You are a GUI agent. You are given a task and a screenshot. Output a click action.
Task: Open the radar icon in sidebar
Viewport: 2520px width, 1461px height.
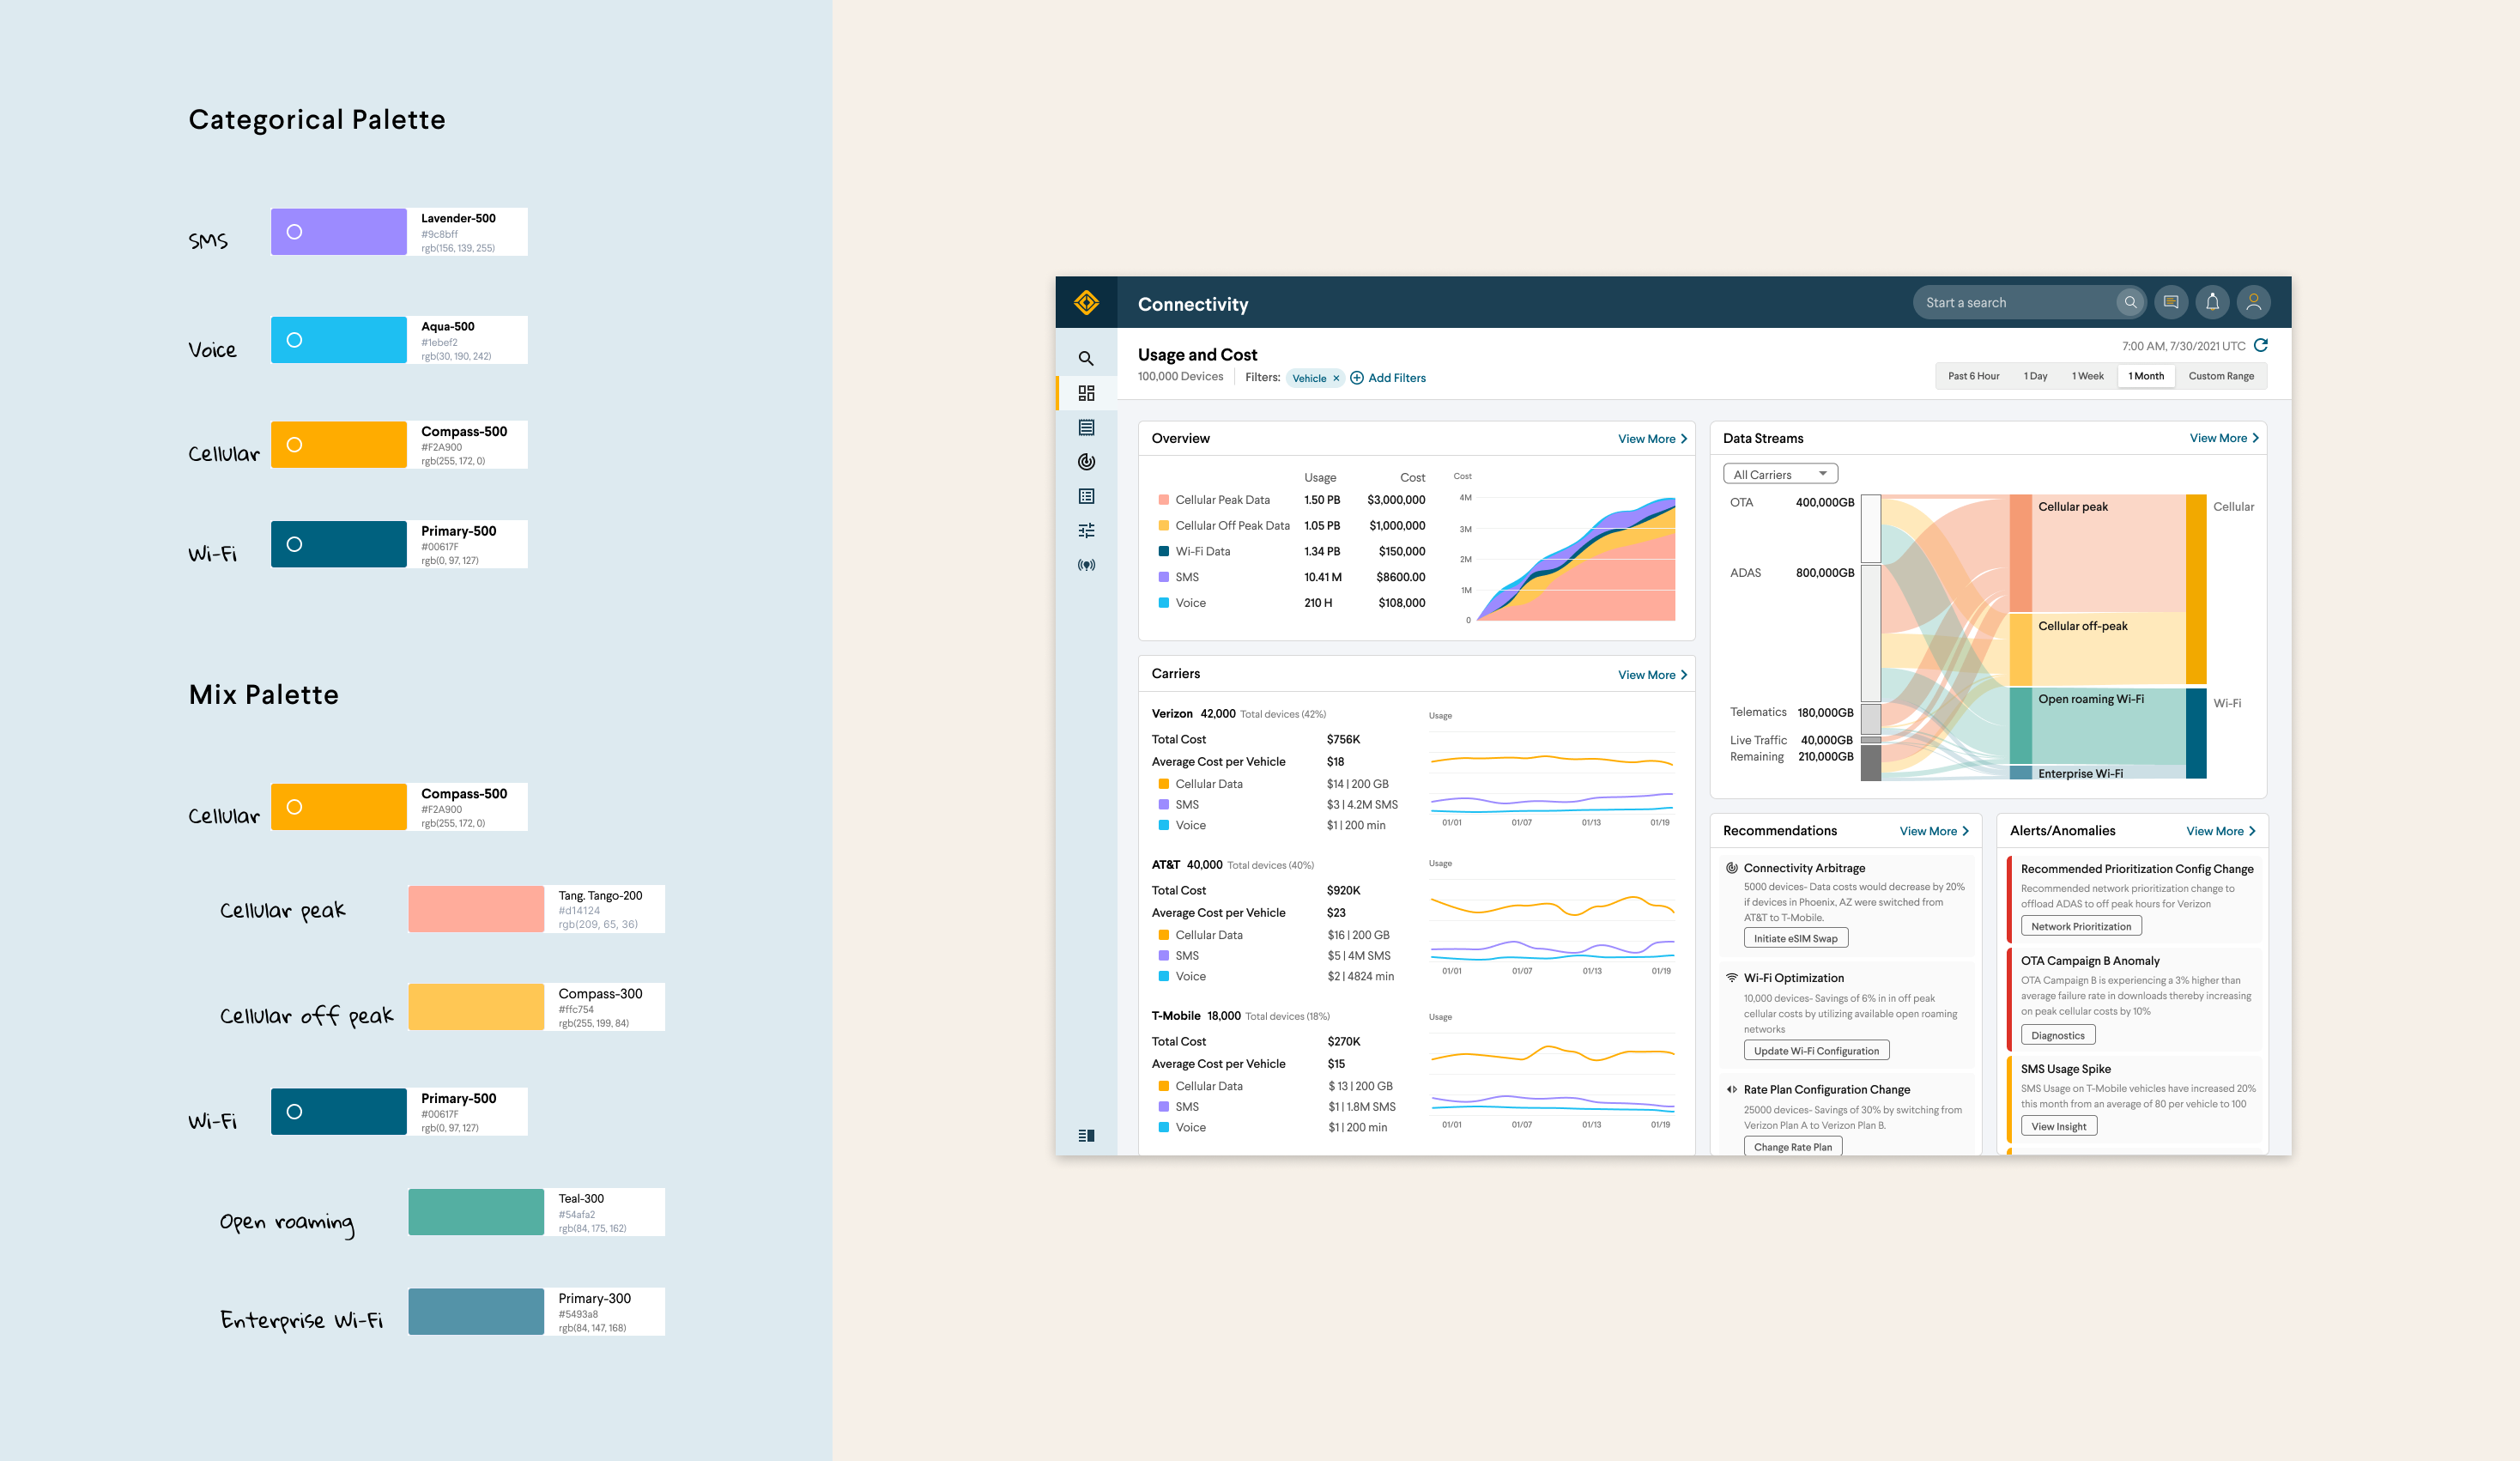[1086, 461]
